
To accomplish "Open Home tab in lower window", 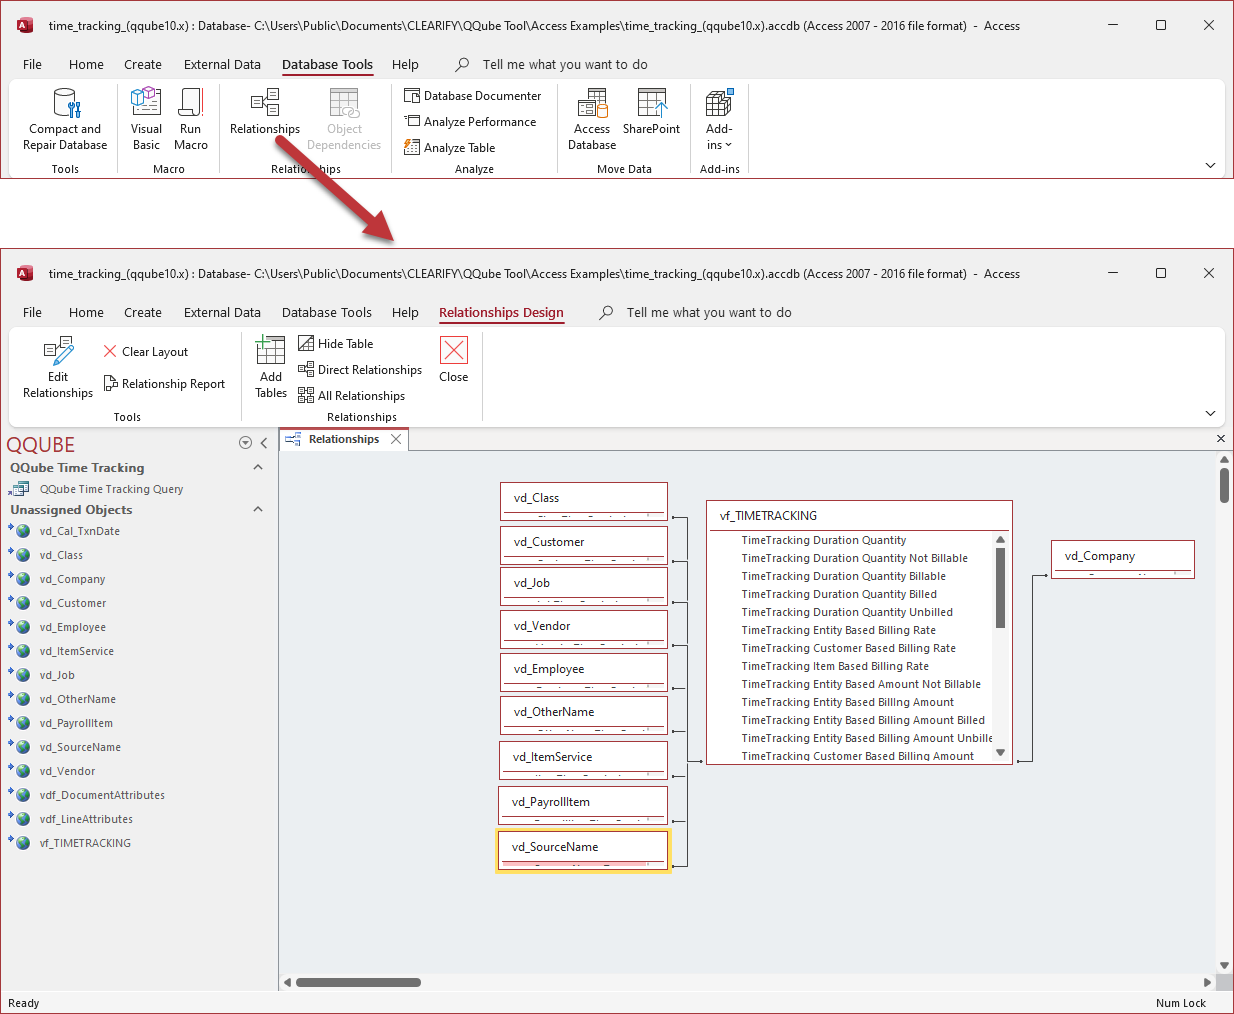I will pyautogui.click(x=86, y=313).
